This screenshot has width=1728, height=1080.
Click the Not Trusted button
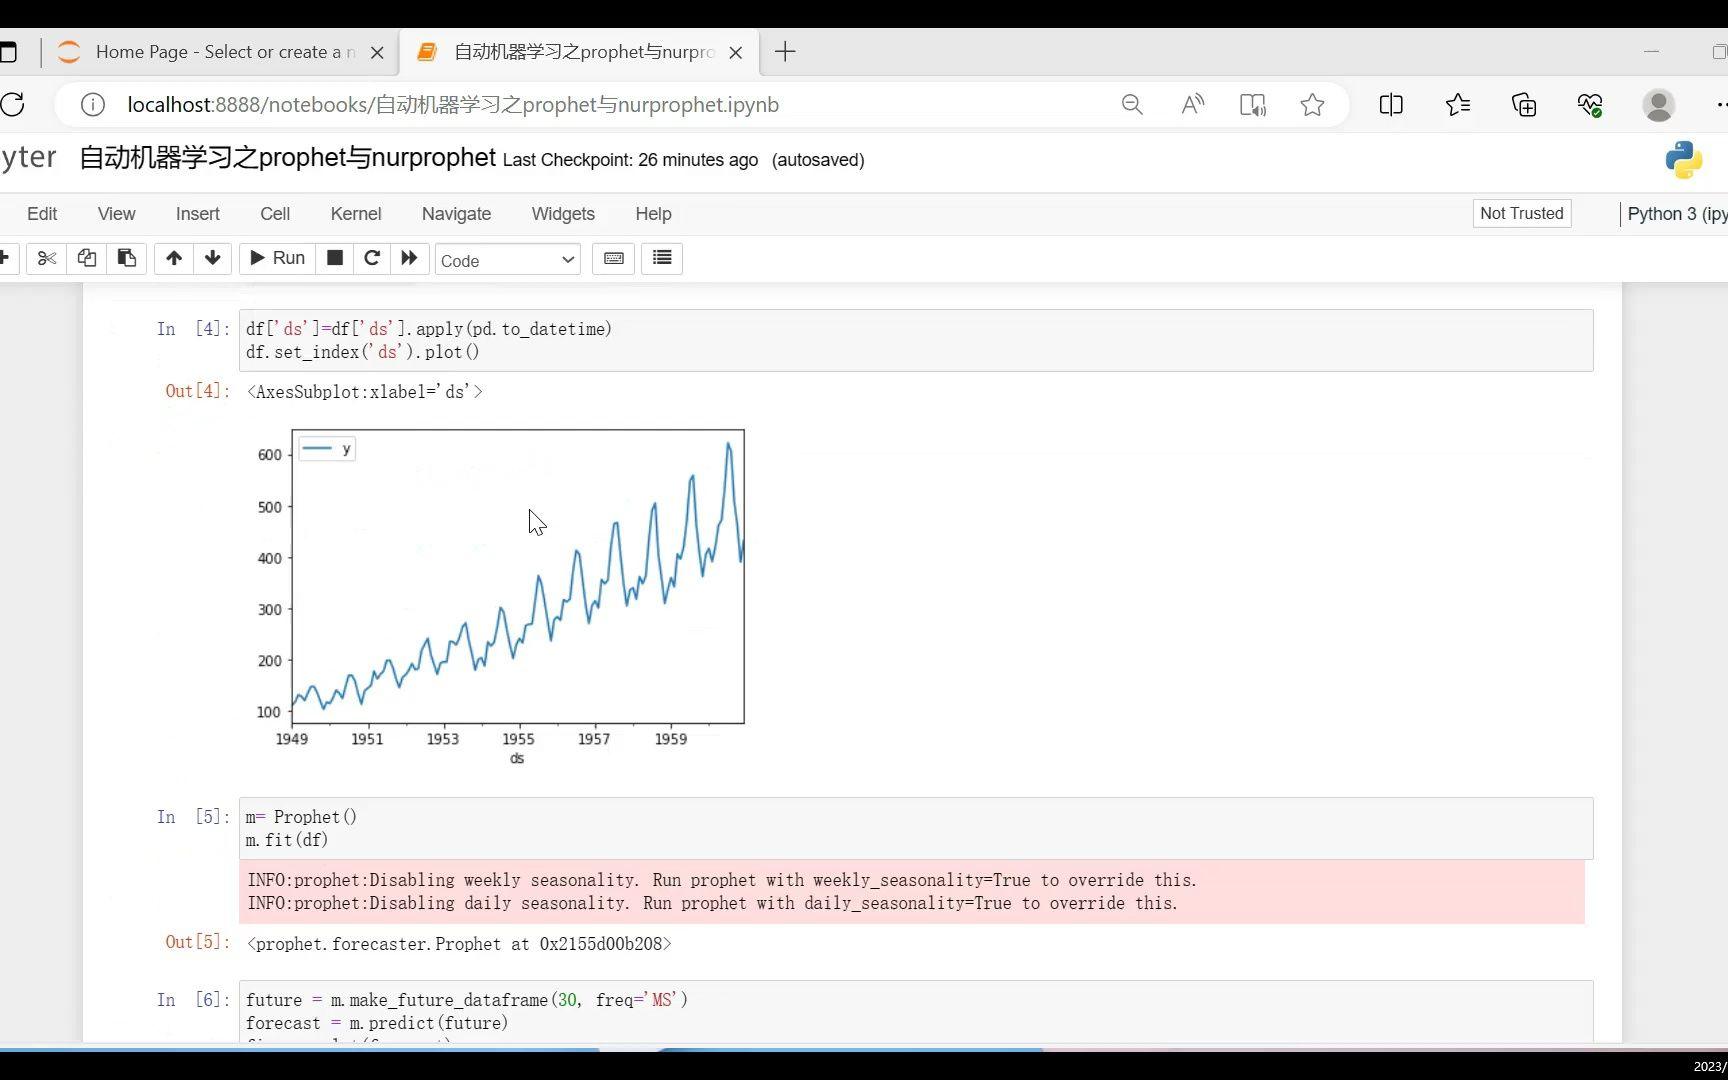click(1521, 214)
